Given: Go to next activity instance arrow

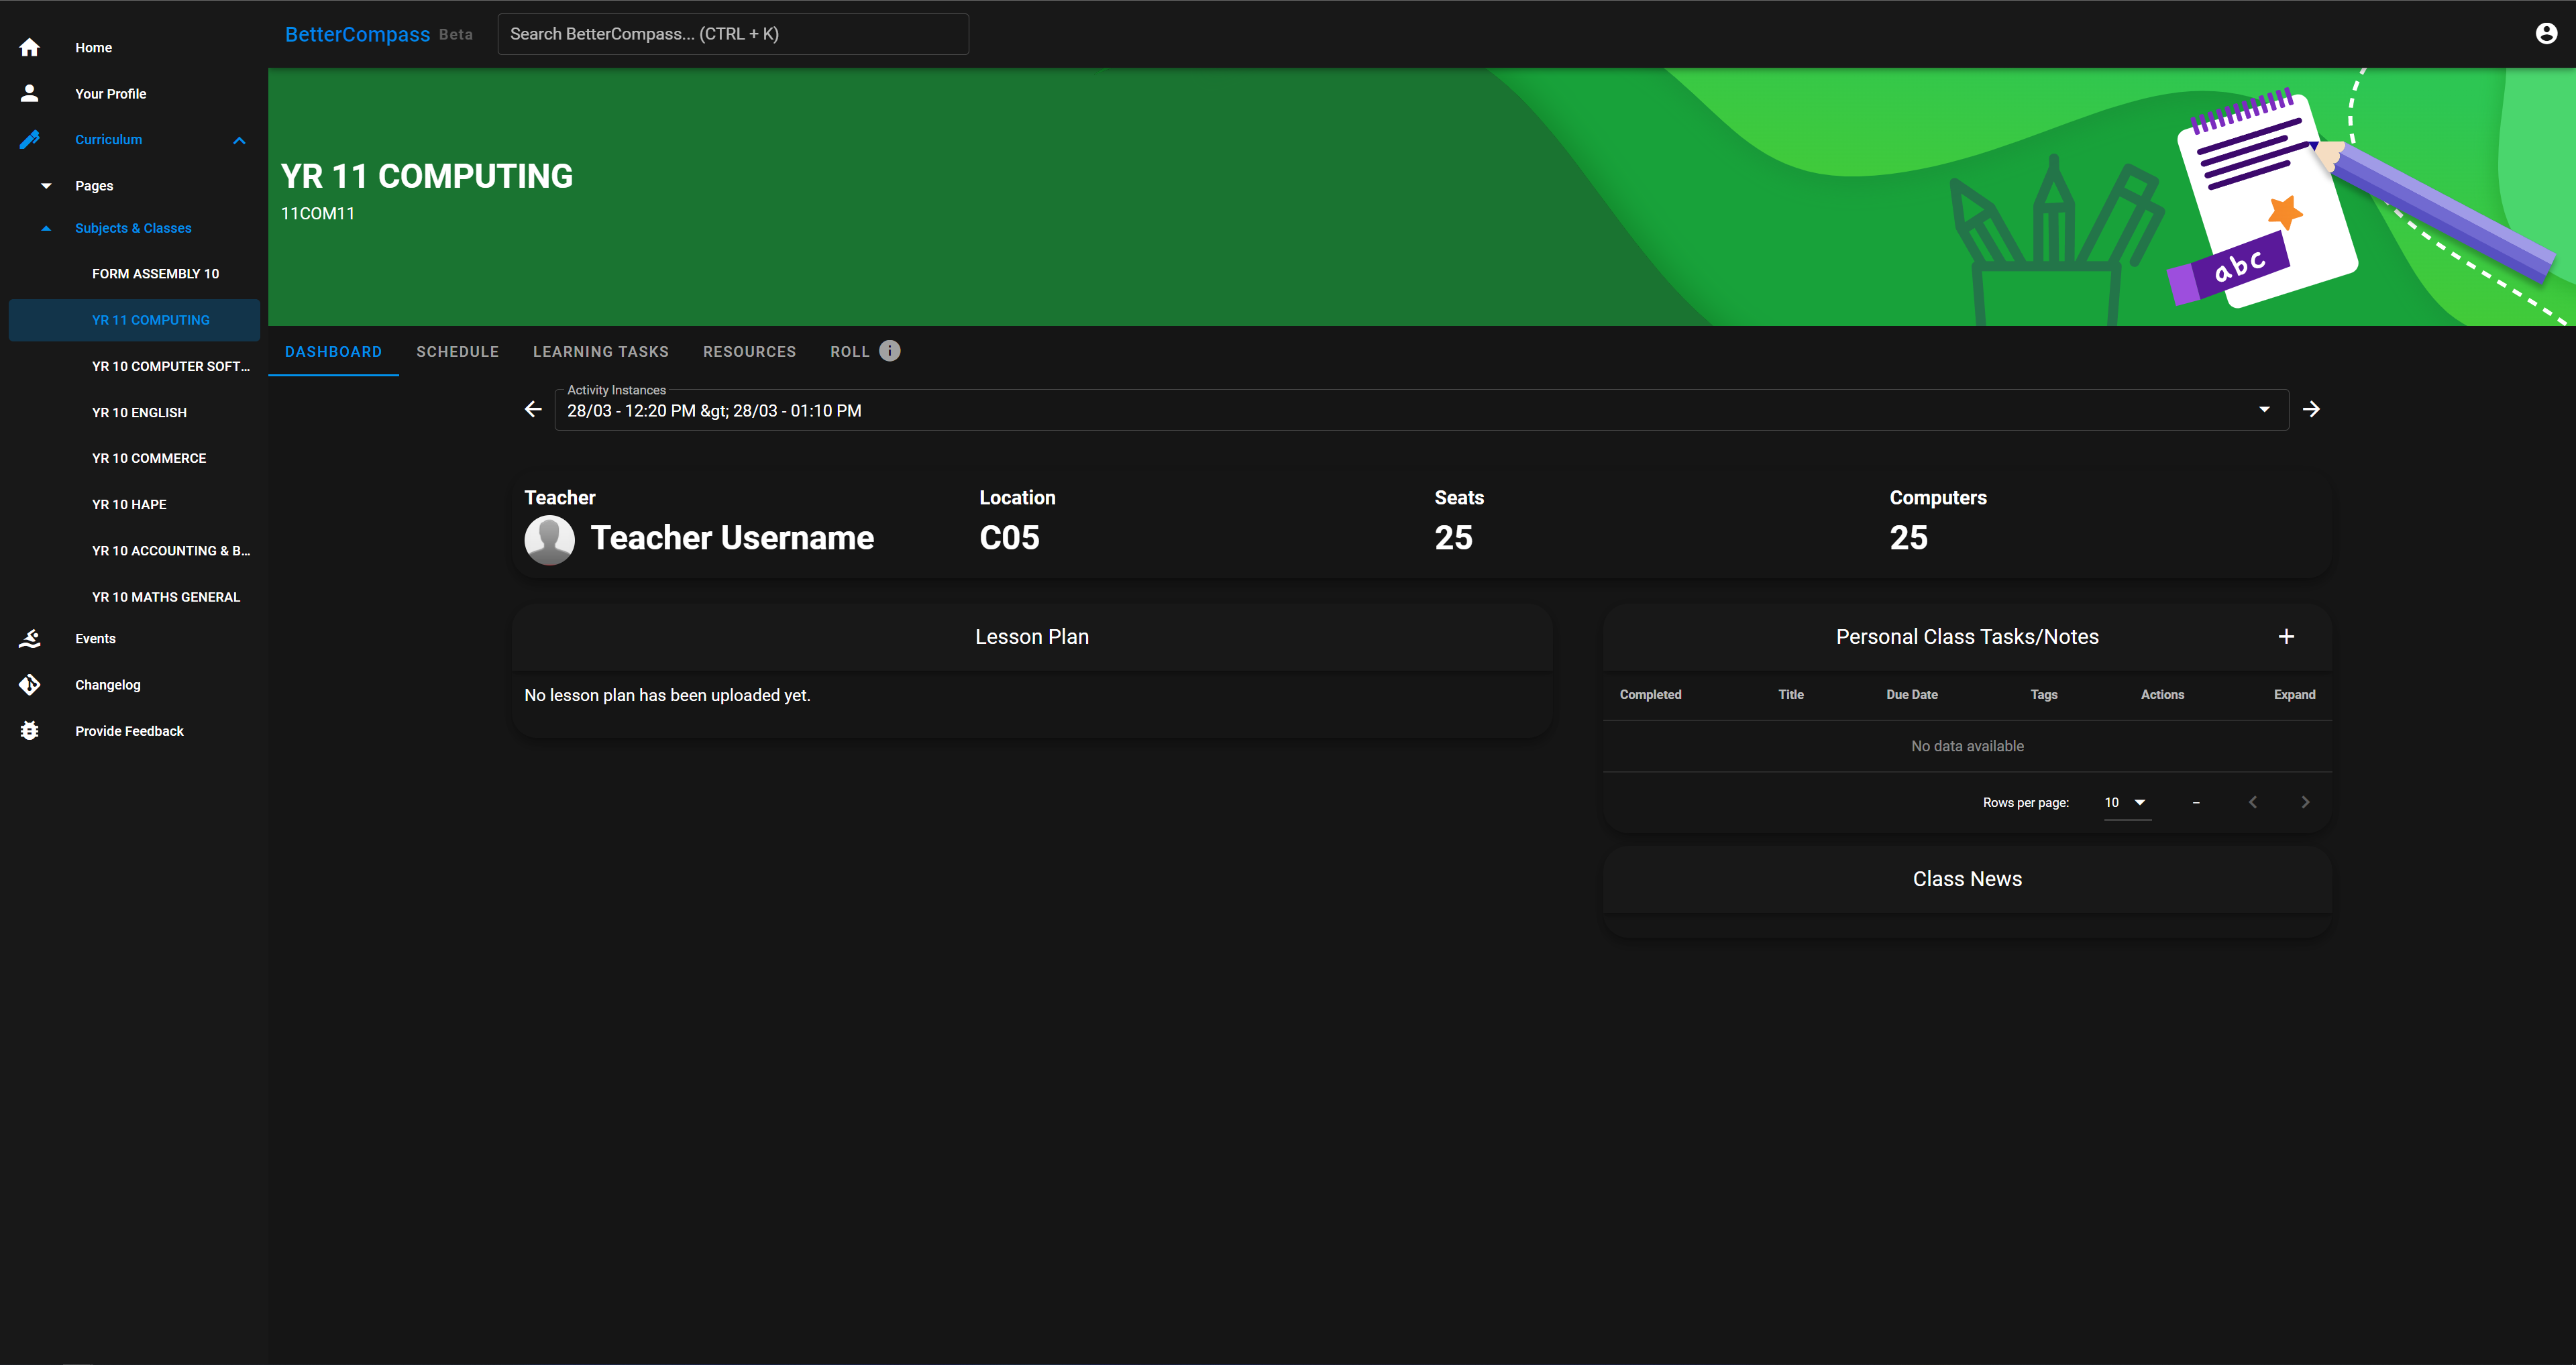Looking at the screenshot, I should click(x=2311, y=409).
